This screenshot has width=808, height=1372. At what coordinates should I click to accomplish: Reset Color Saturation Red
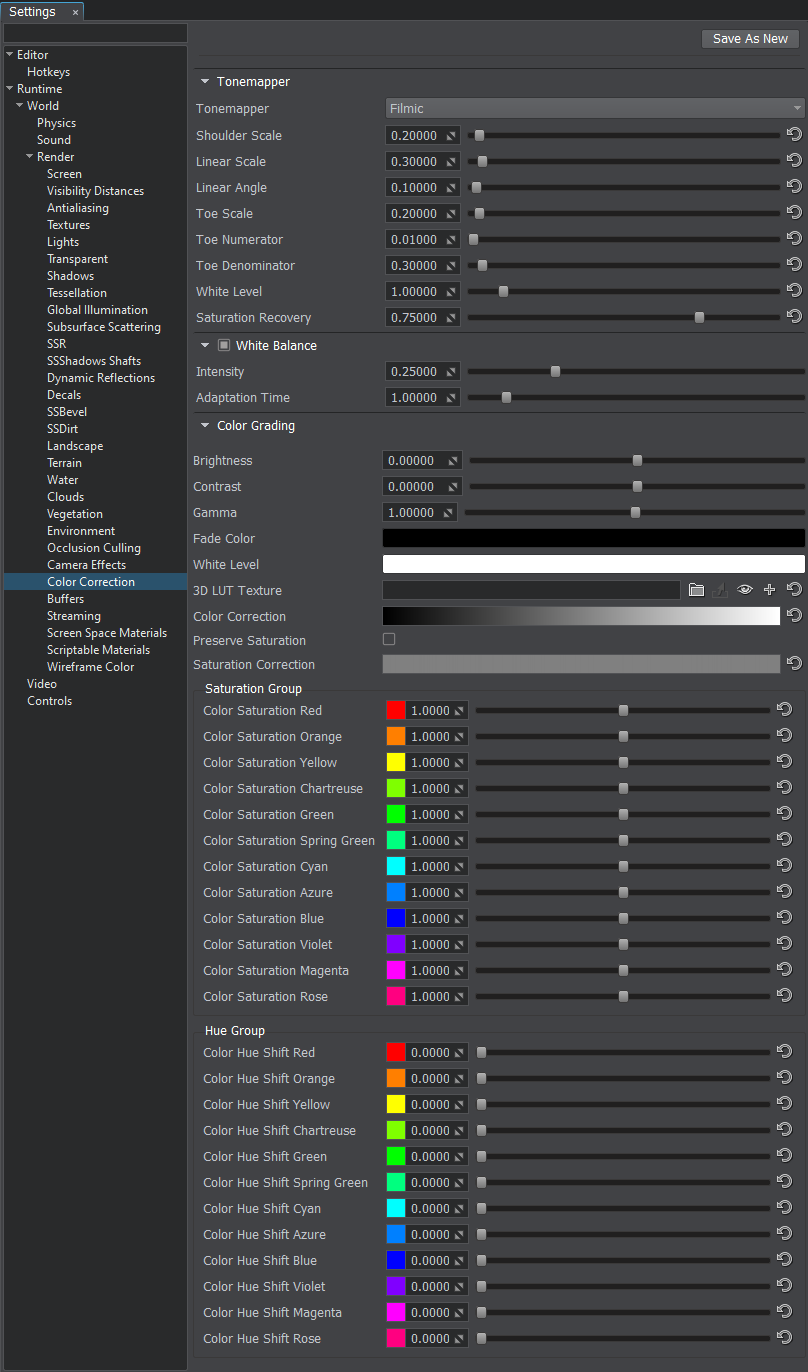pos(784,710)
